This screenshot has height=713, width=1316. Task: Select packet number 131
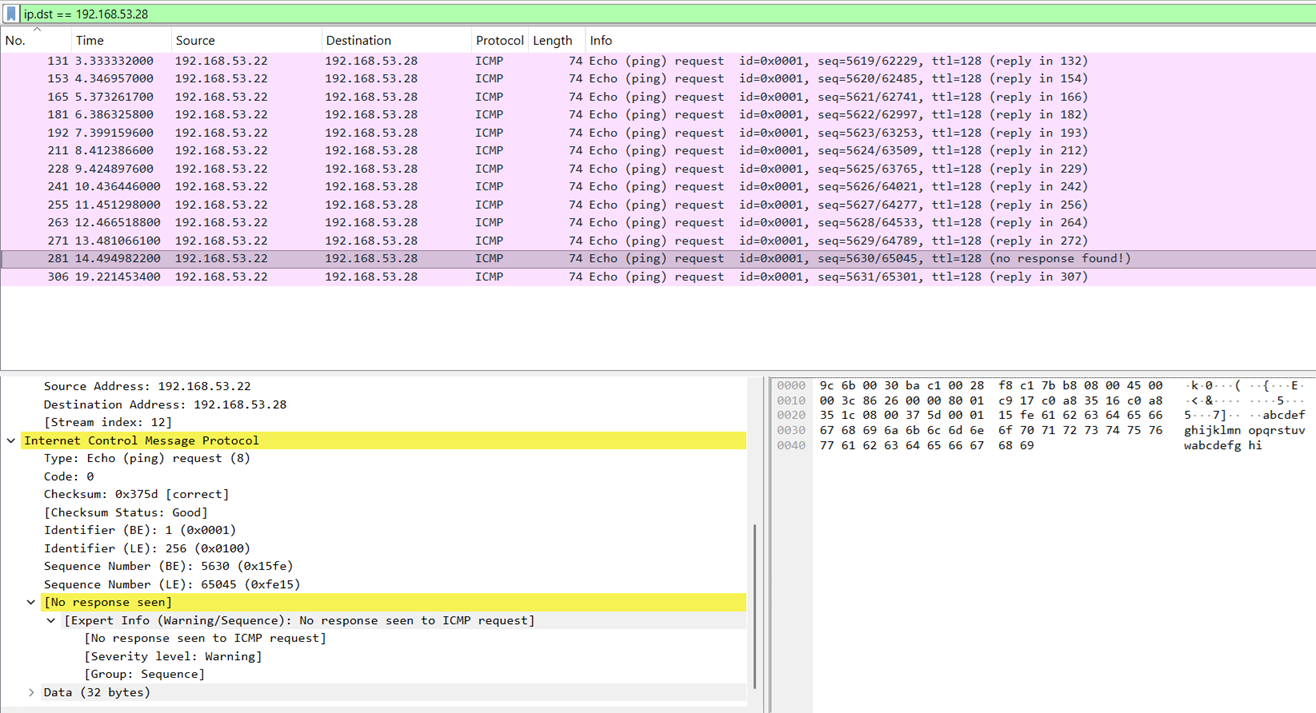[658, 61]
